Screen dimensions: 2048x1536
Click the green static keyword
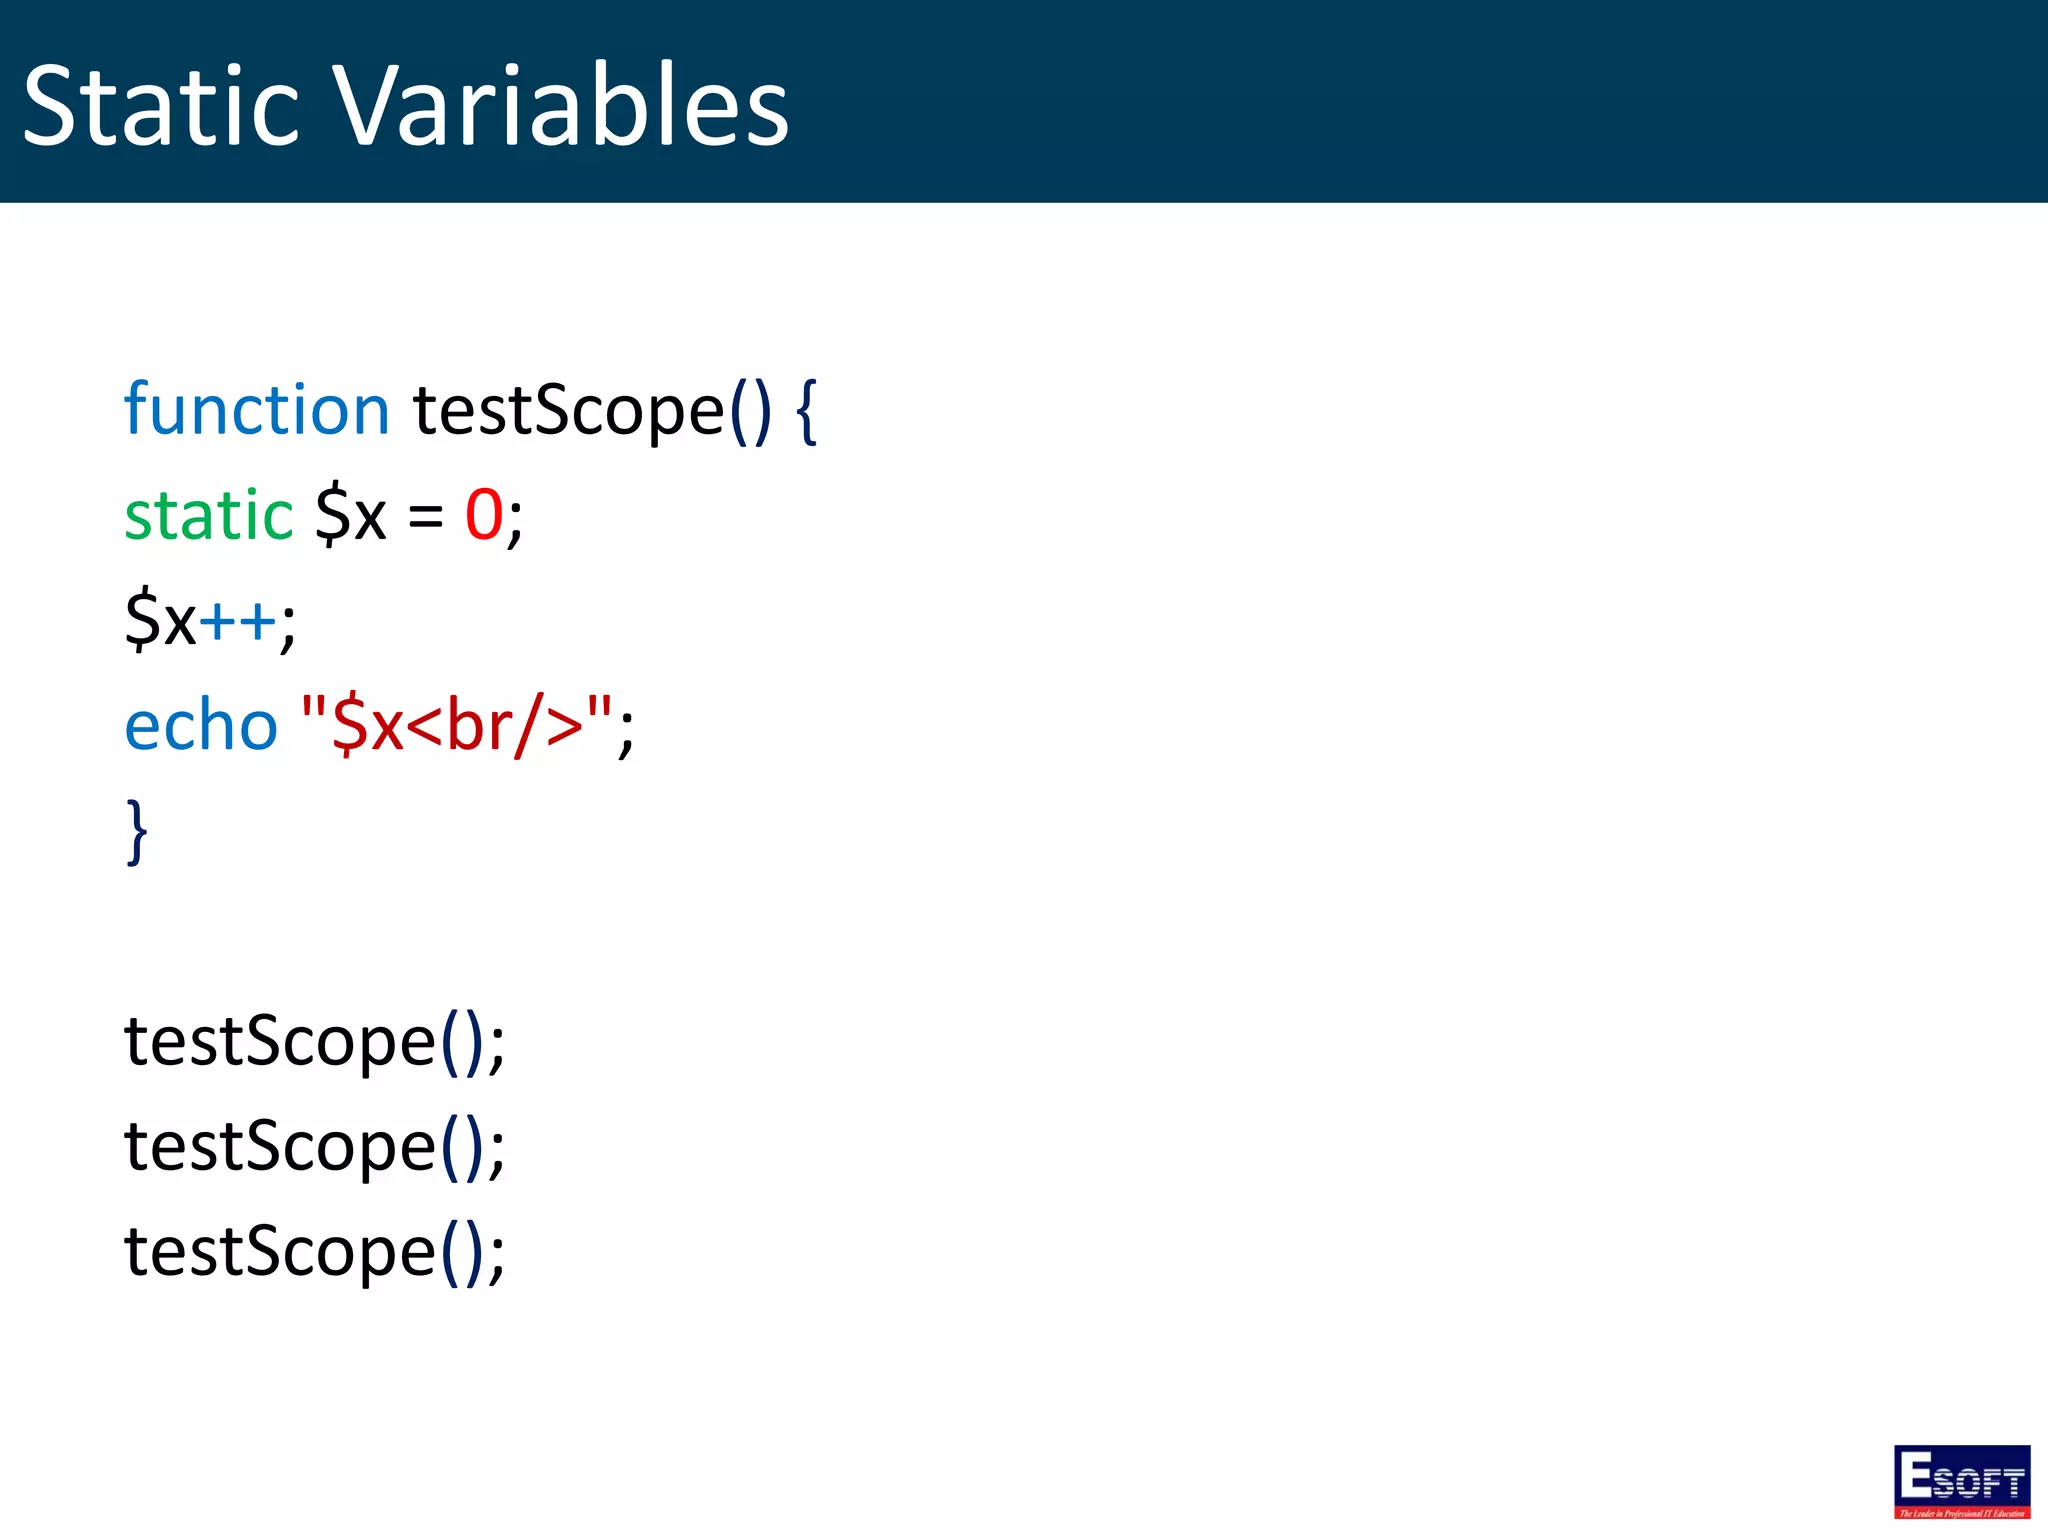208,516
